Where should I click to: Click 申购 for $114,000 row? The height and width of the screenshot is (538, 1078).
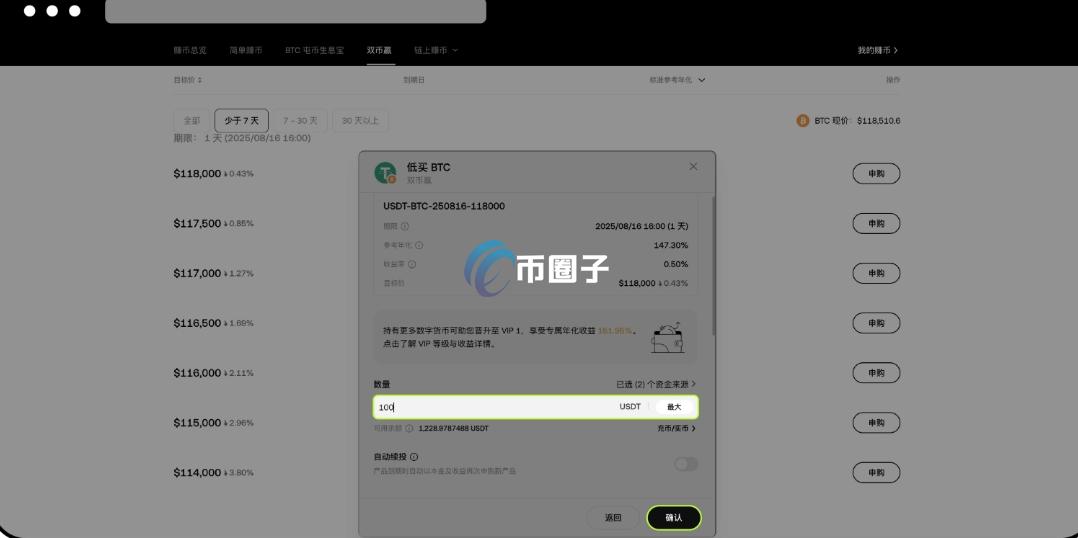click(876, 473)
